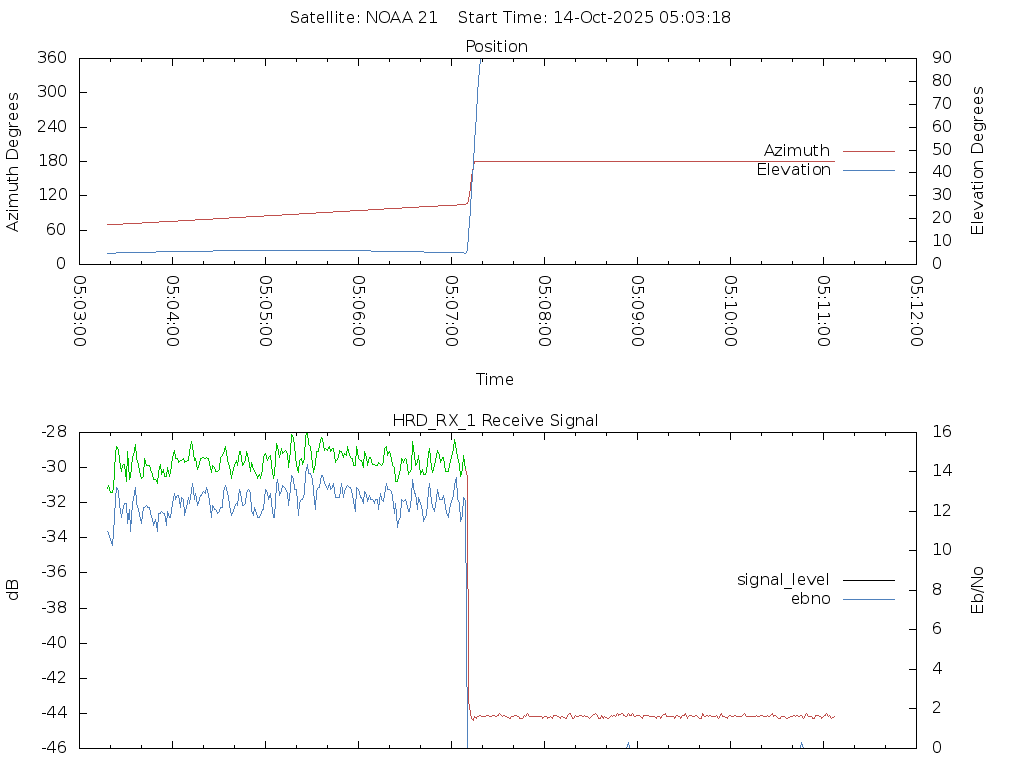
Task: Click the Azimuth legend label
Action: [796, 150]
